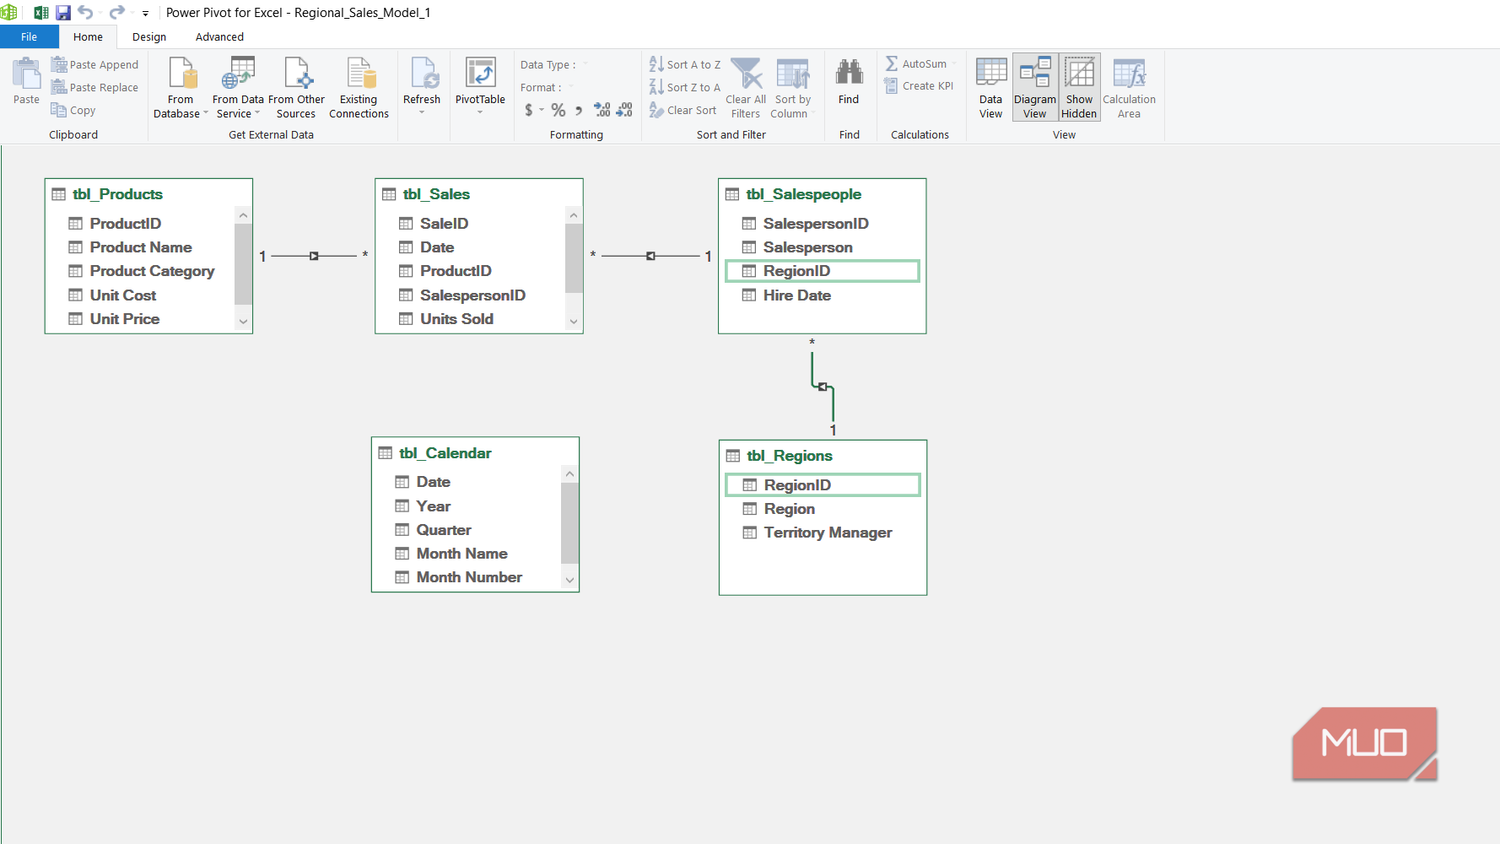Open From Data Service dropdown
The image size is (1500, 844).
238,88
